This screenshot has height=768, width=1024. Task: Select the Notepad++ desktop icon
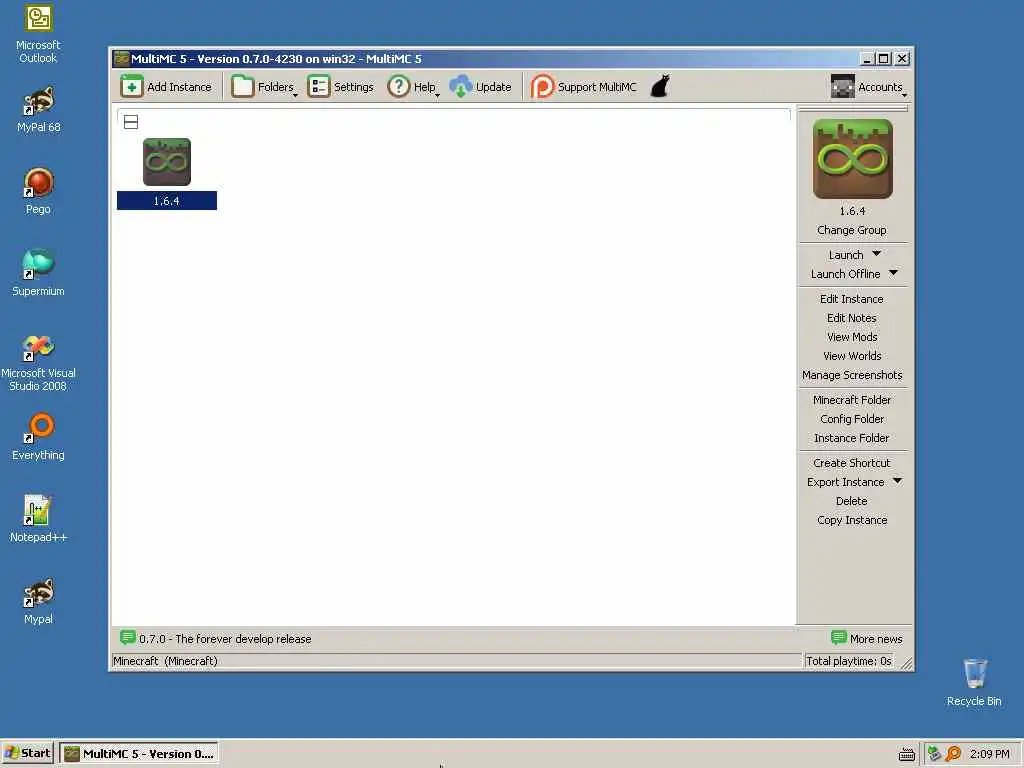[x=39, y=519]
